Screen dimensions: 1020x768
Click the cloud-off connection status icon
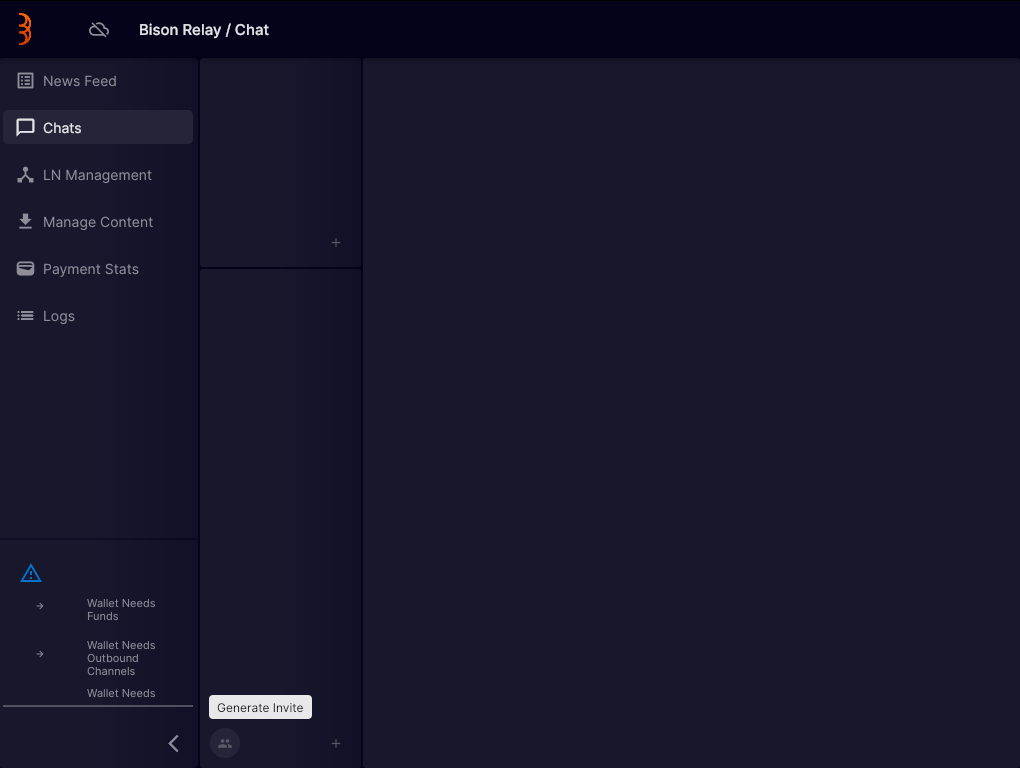(x=99, y=29)
